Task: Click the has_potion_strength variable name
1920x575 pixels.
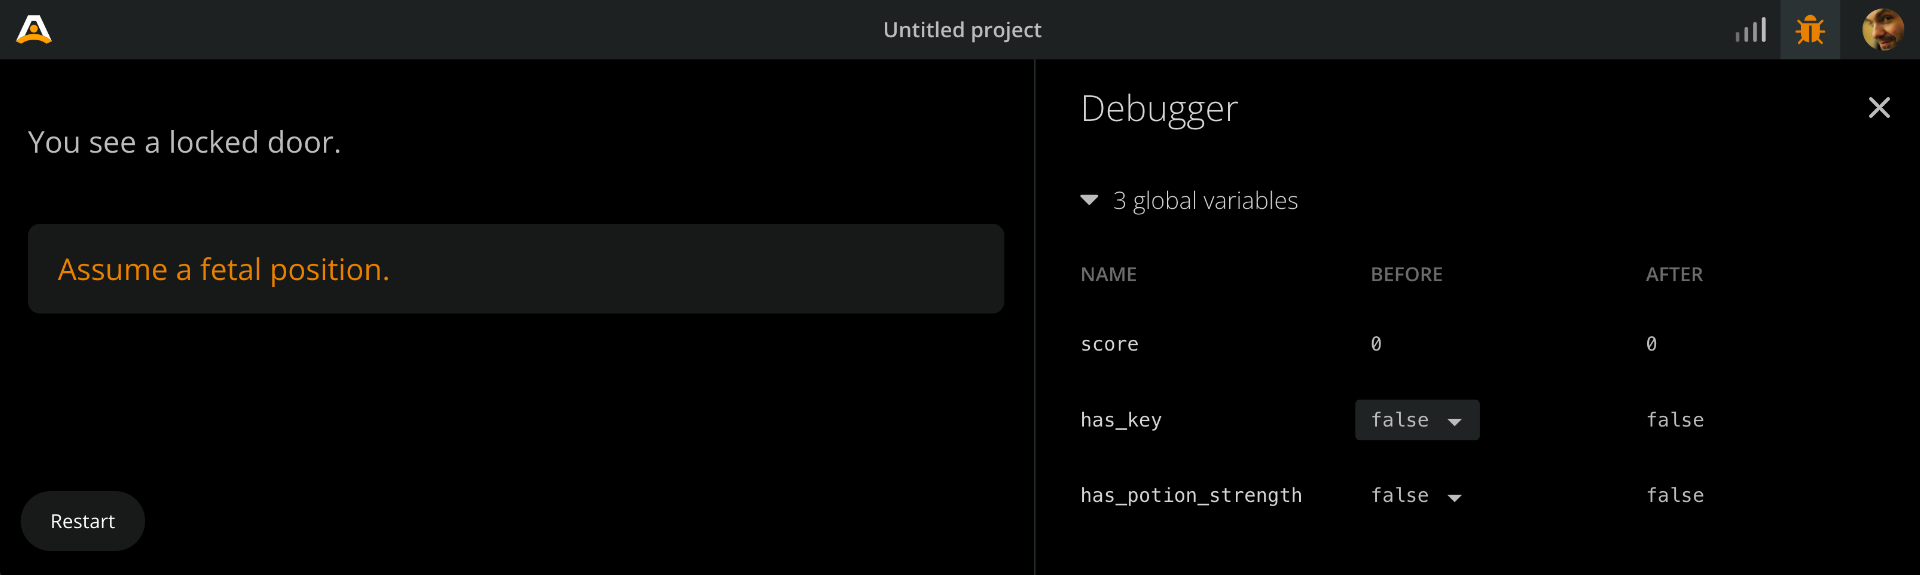Action: (x=1191, y=495)
